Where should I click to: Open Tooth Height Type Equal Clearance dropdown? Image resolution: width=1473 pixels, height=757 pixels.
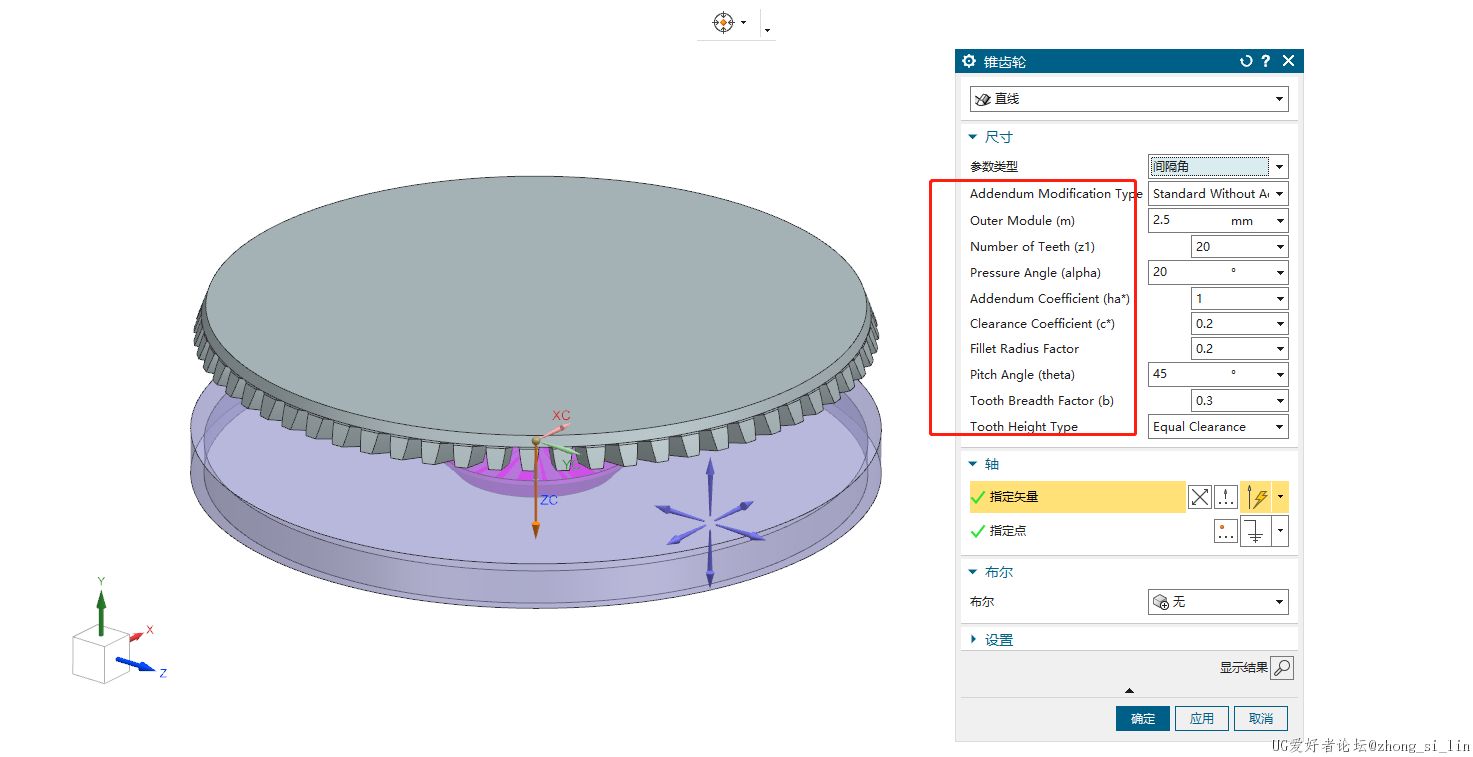click(1218, 426)
